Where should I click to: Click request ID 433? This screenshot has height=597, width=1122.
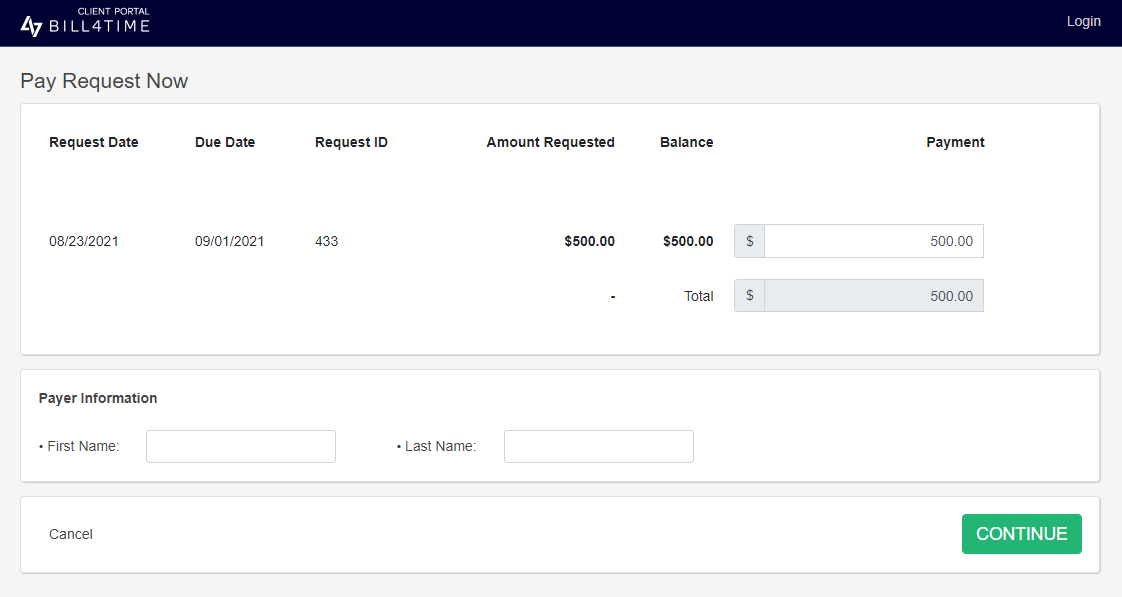point(326,241)
